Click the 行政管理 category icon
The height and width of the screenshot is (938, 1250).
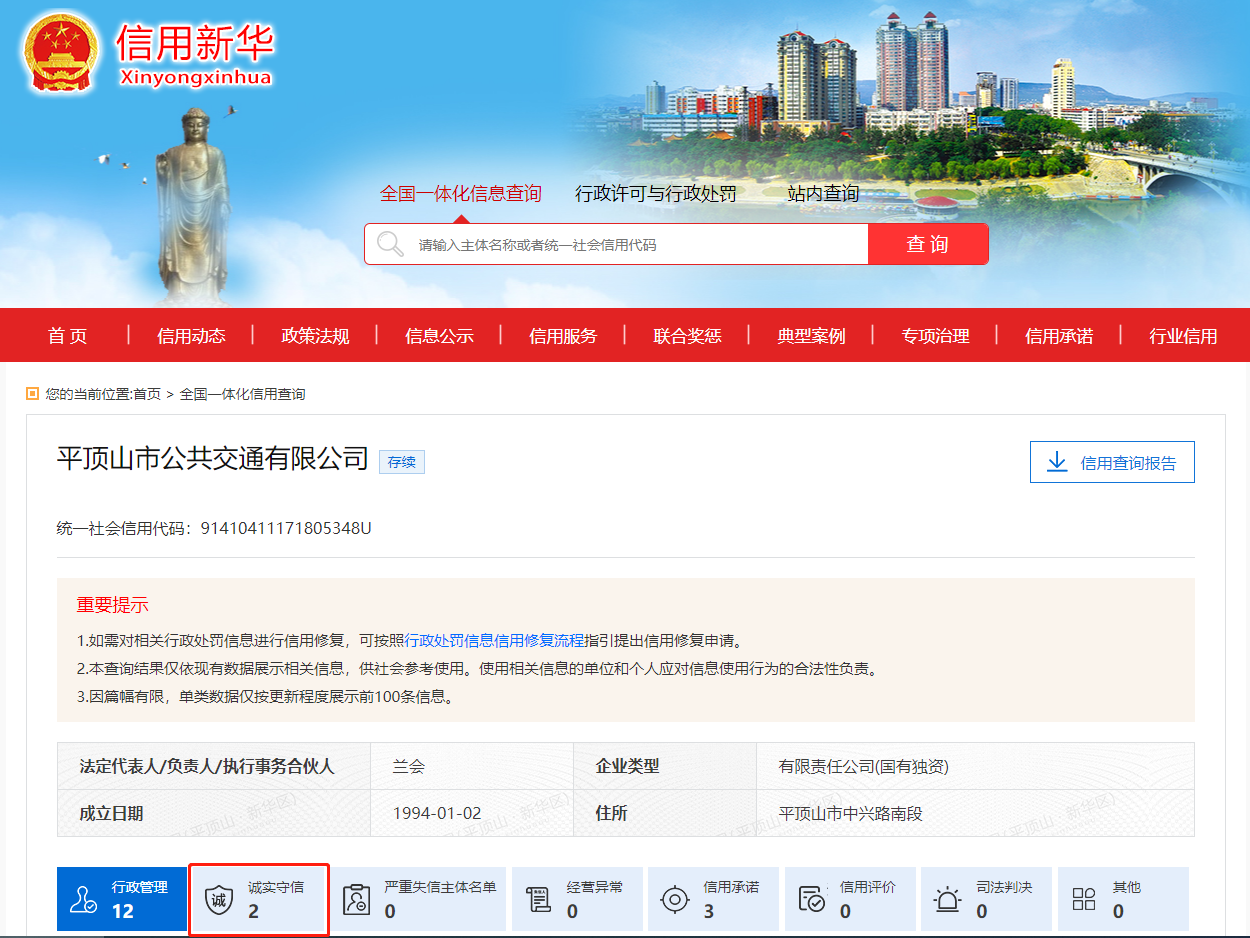tap(83, 899)
